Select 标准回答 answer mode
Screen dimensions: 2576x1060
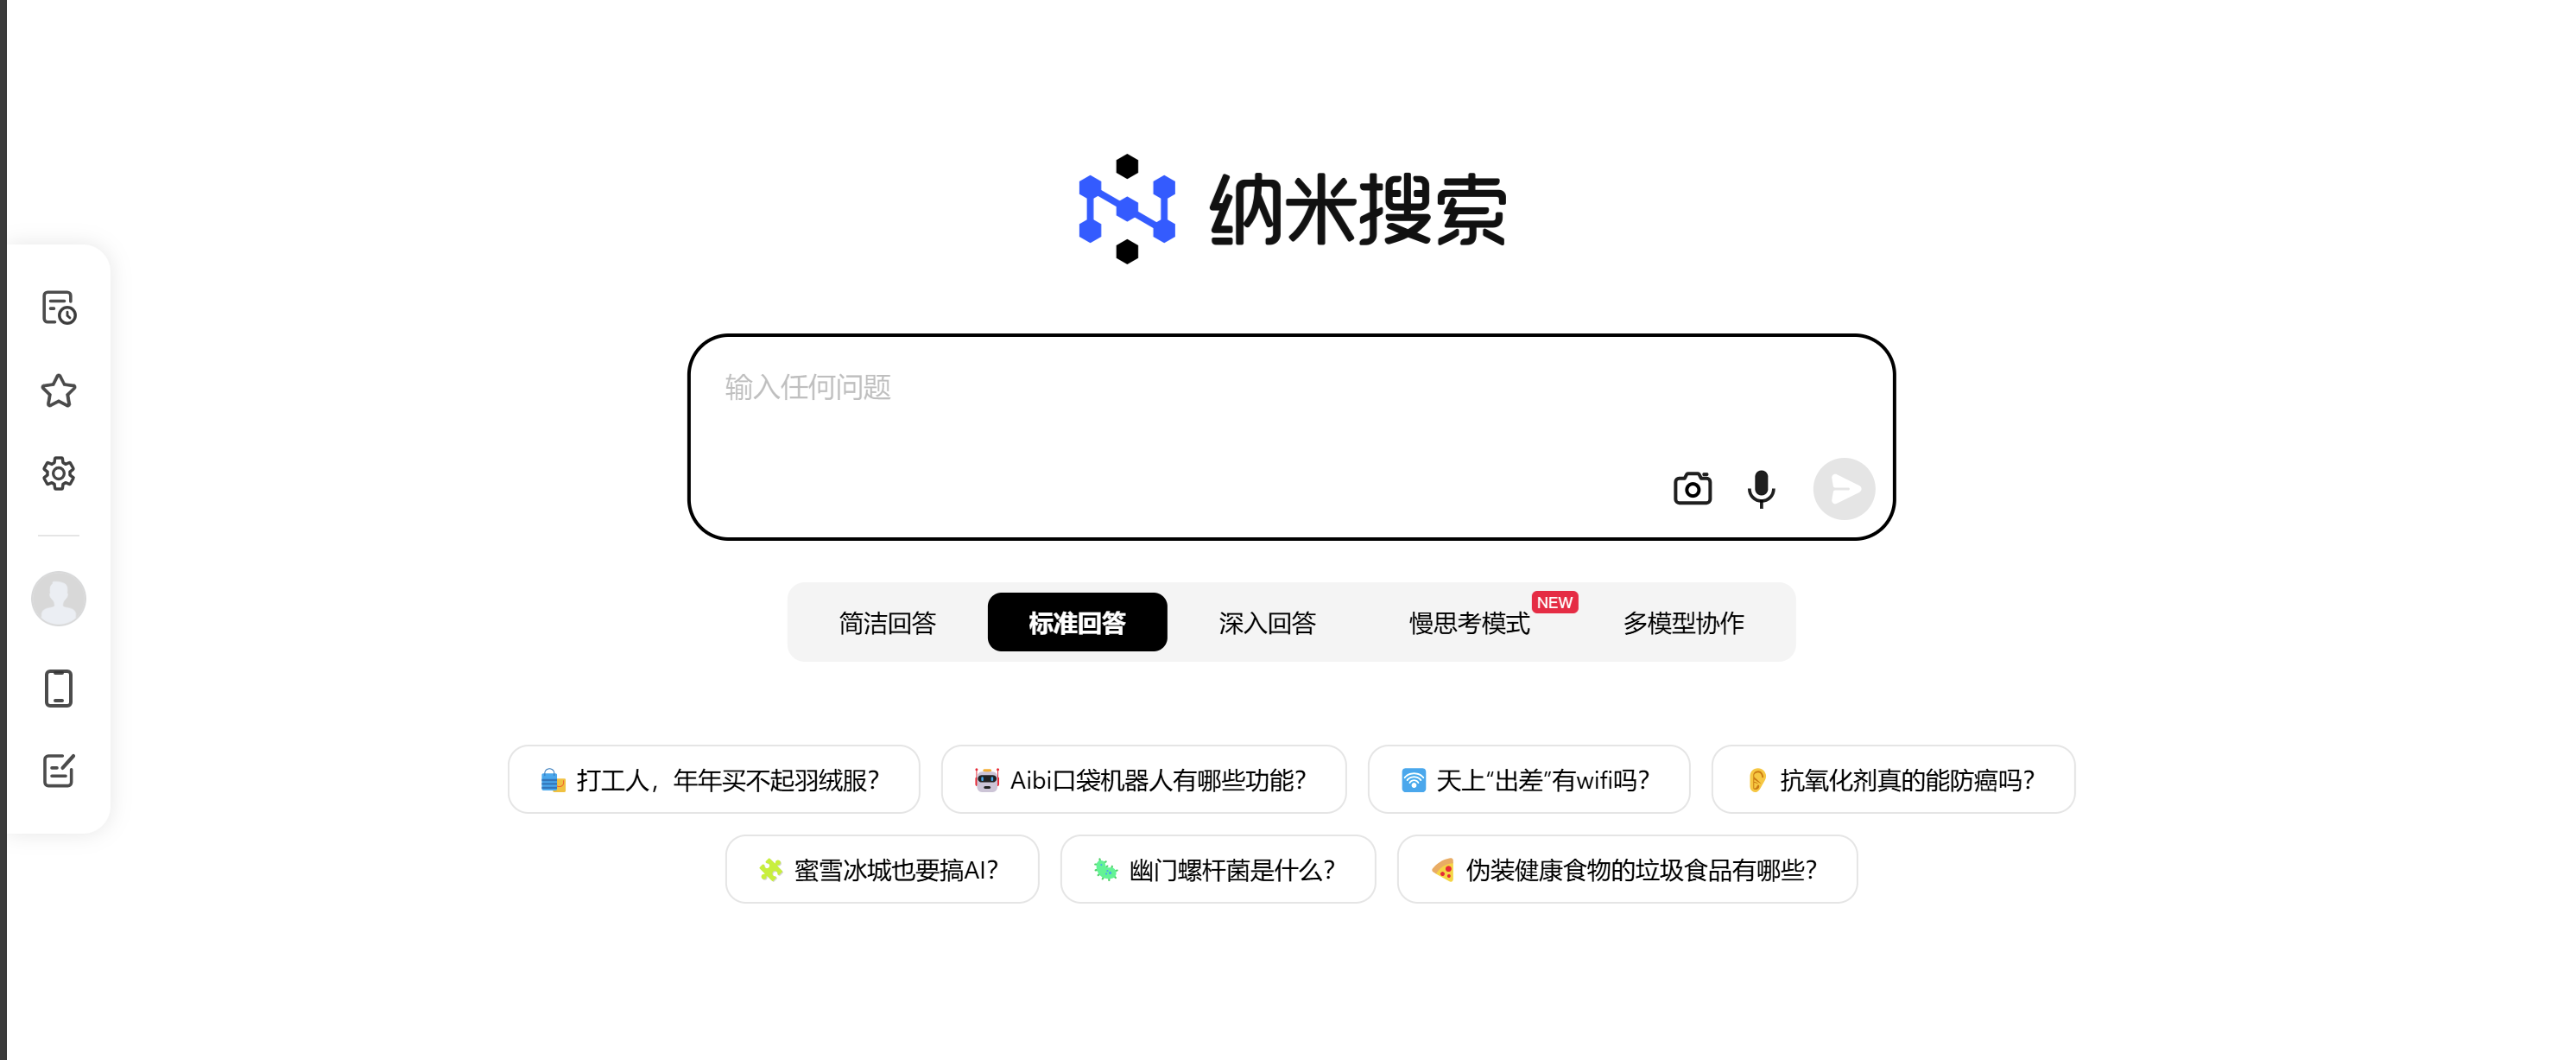(1077, 622)
